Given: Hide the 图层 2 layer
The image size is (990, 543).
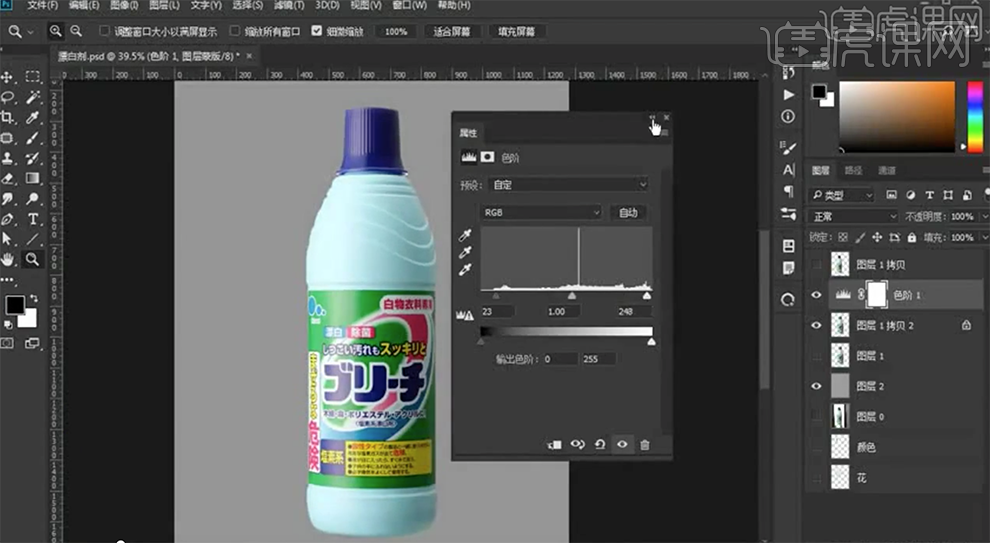Looking at the screenshot, I should tap(817, 386).
